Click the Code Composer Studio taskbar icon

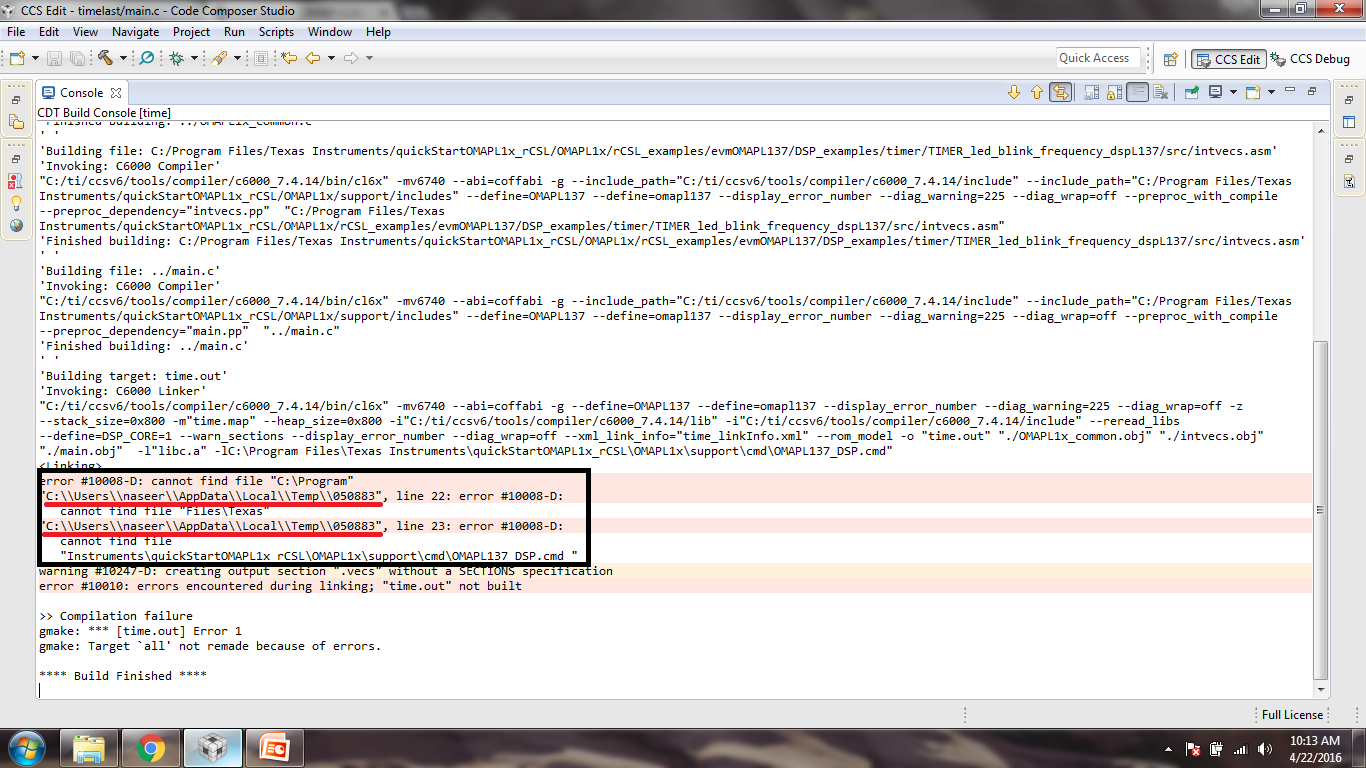point(214,748)
